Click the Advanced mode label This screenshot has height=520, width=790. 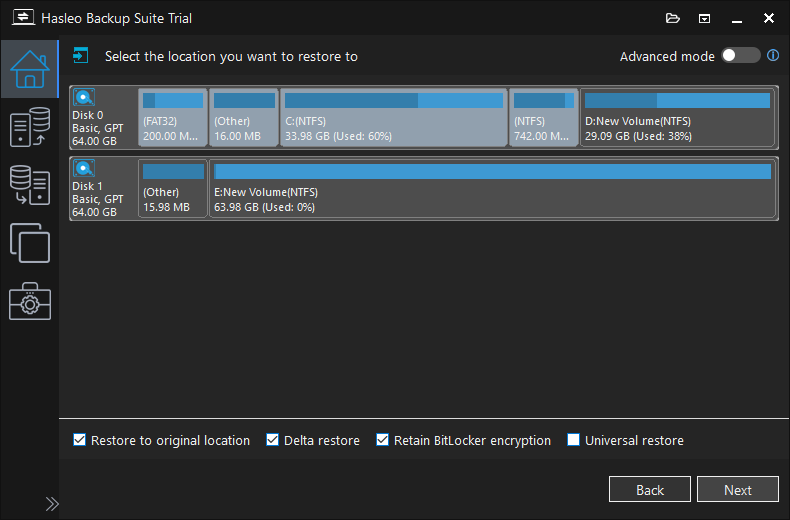click(x=667, y=56)
